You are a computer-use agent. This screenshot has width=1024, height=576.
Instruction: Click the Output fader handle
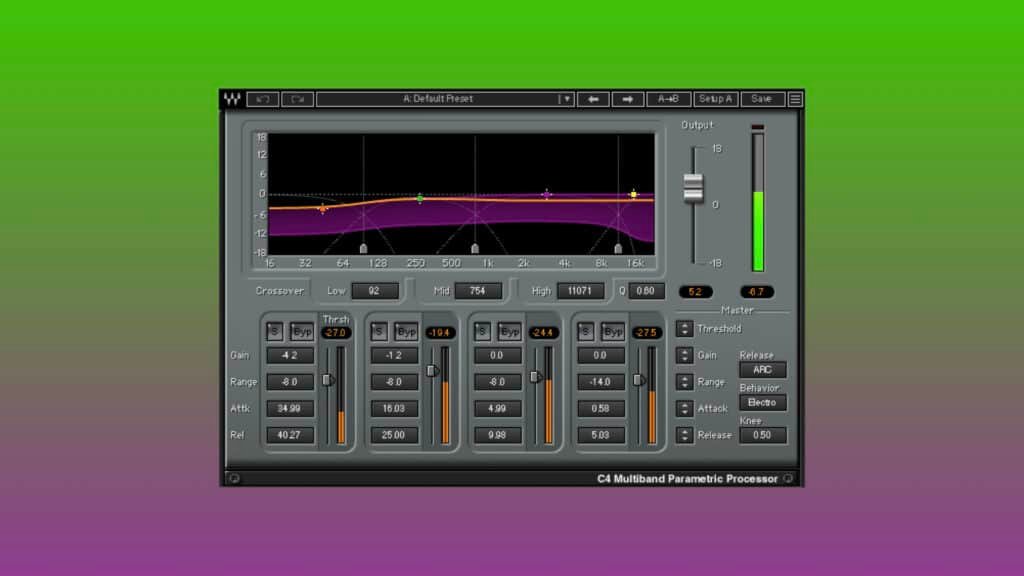coord(693,187)
